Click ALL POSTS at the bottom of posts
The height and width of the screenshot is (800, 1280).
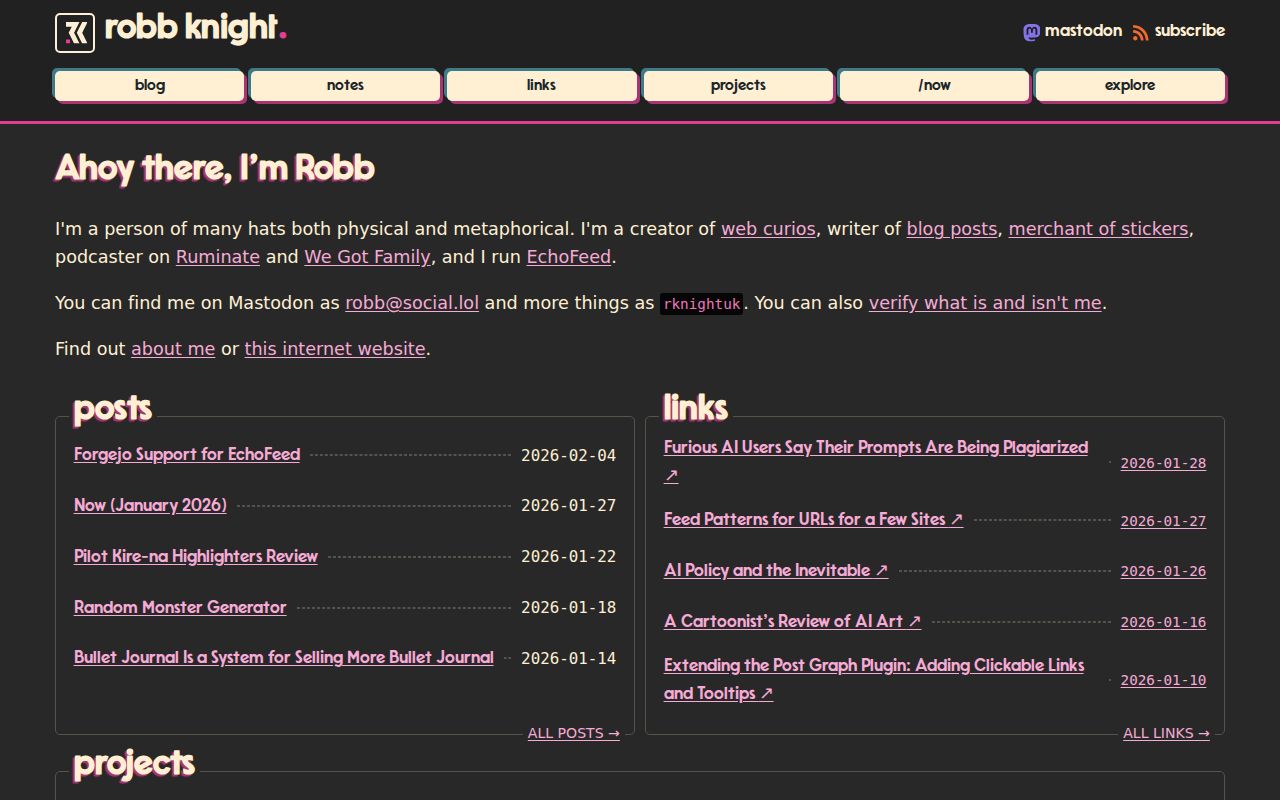573,732
